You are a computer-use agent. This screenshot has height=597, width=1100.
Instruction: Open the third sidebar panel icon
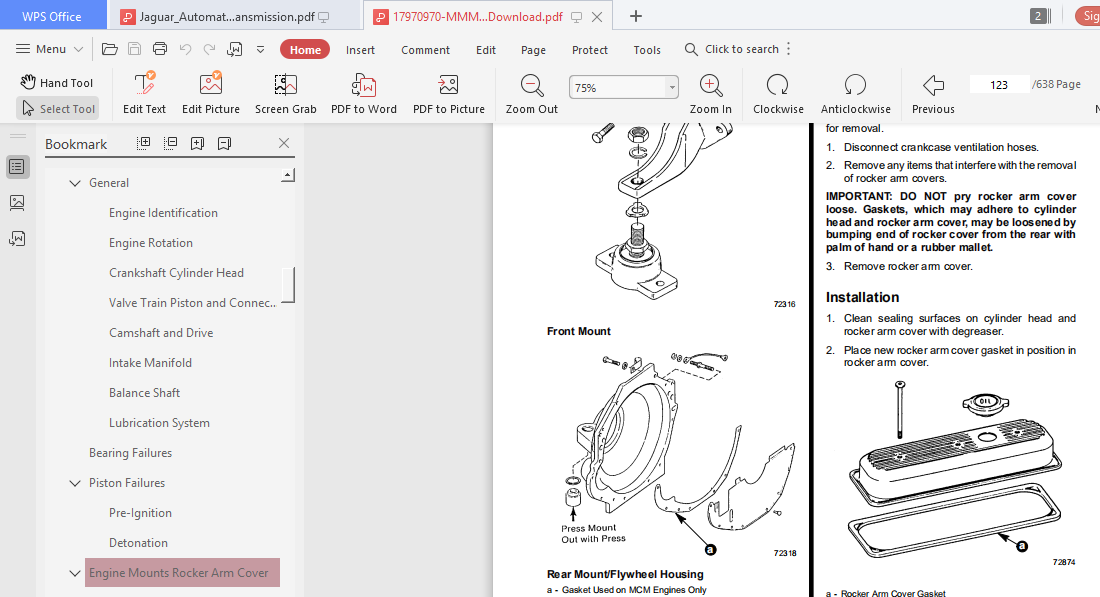[x=17, y=239]
